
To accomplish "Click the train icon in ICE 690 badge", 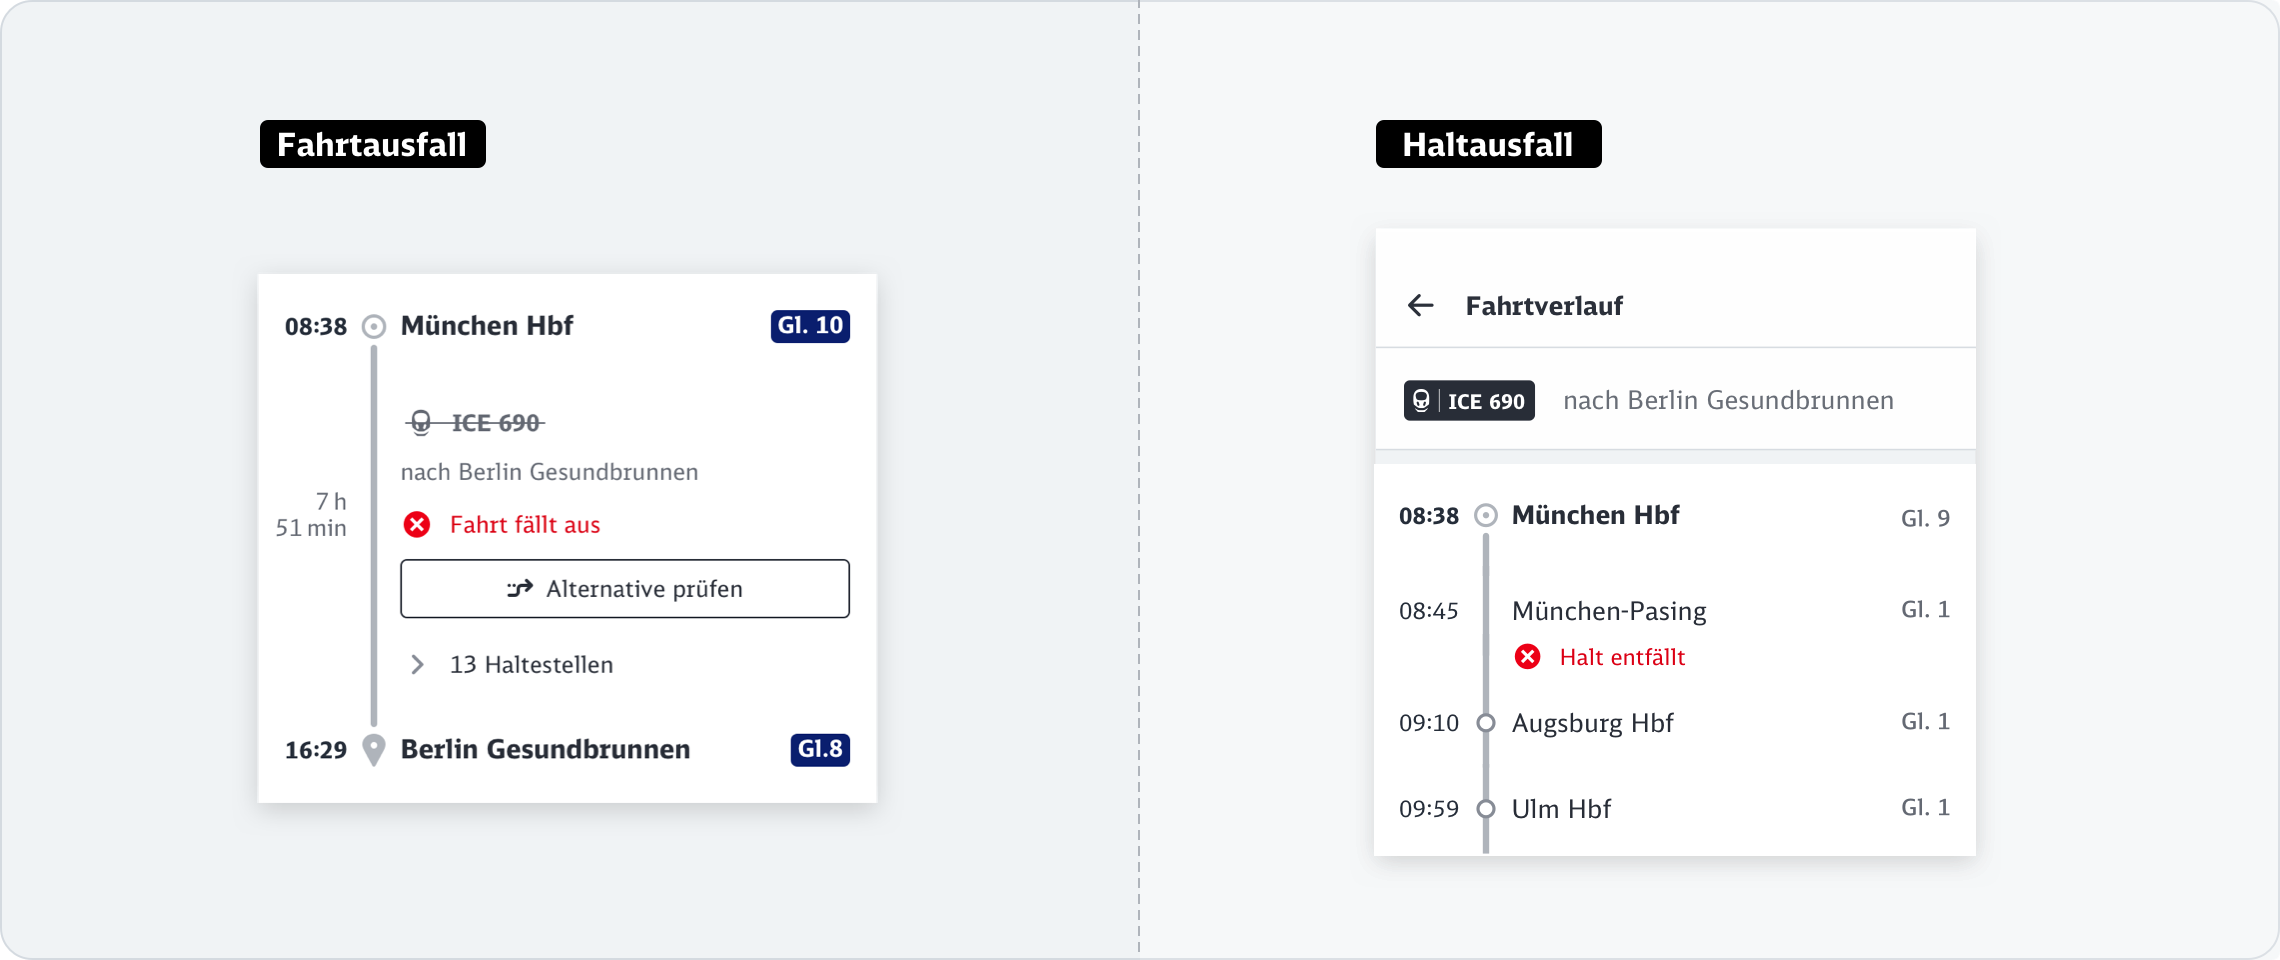I will [1421, 401].
